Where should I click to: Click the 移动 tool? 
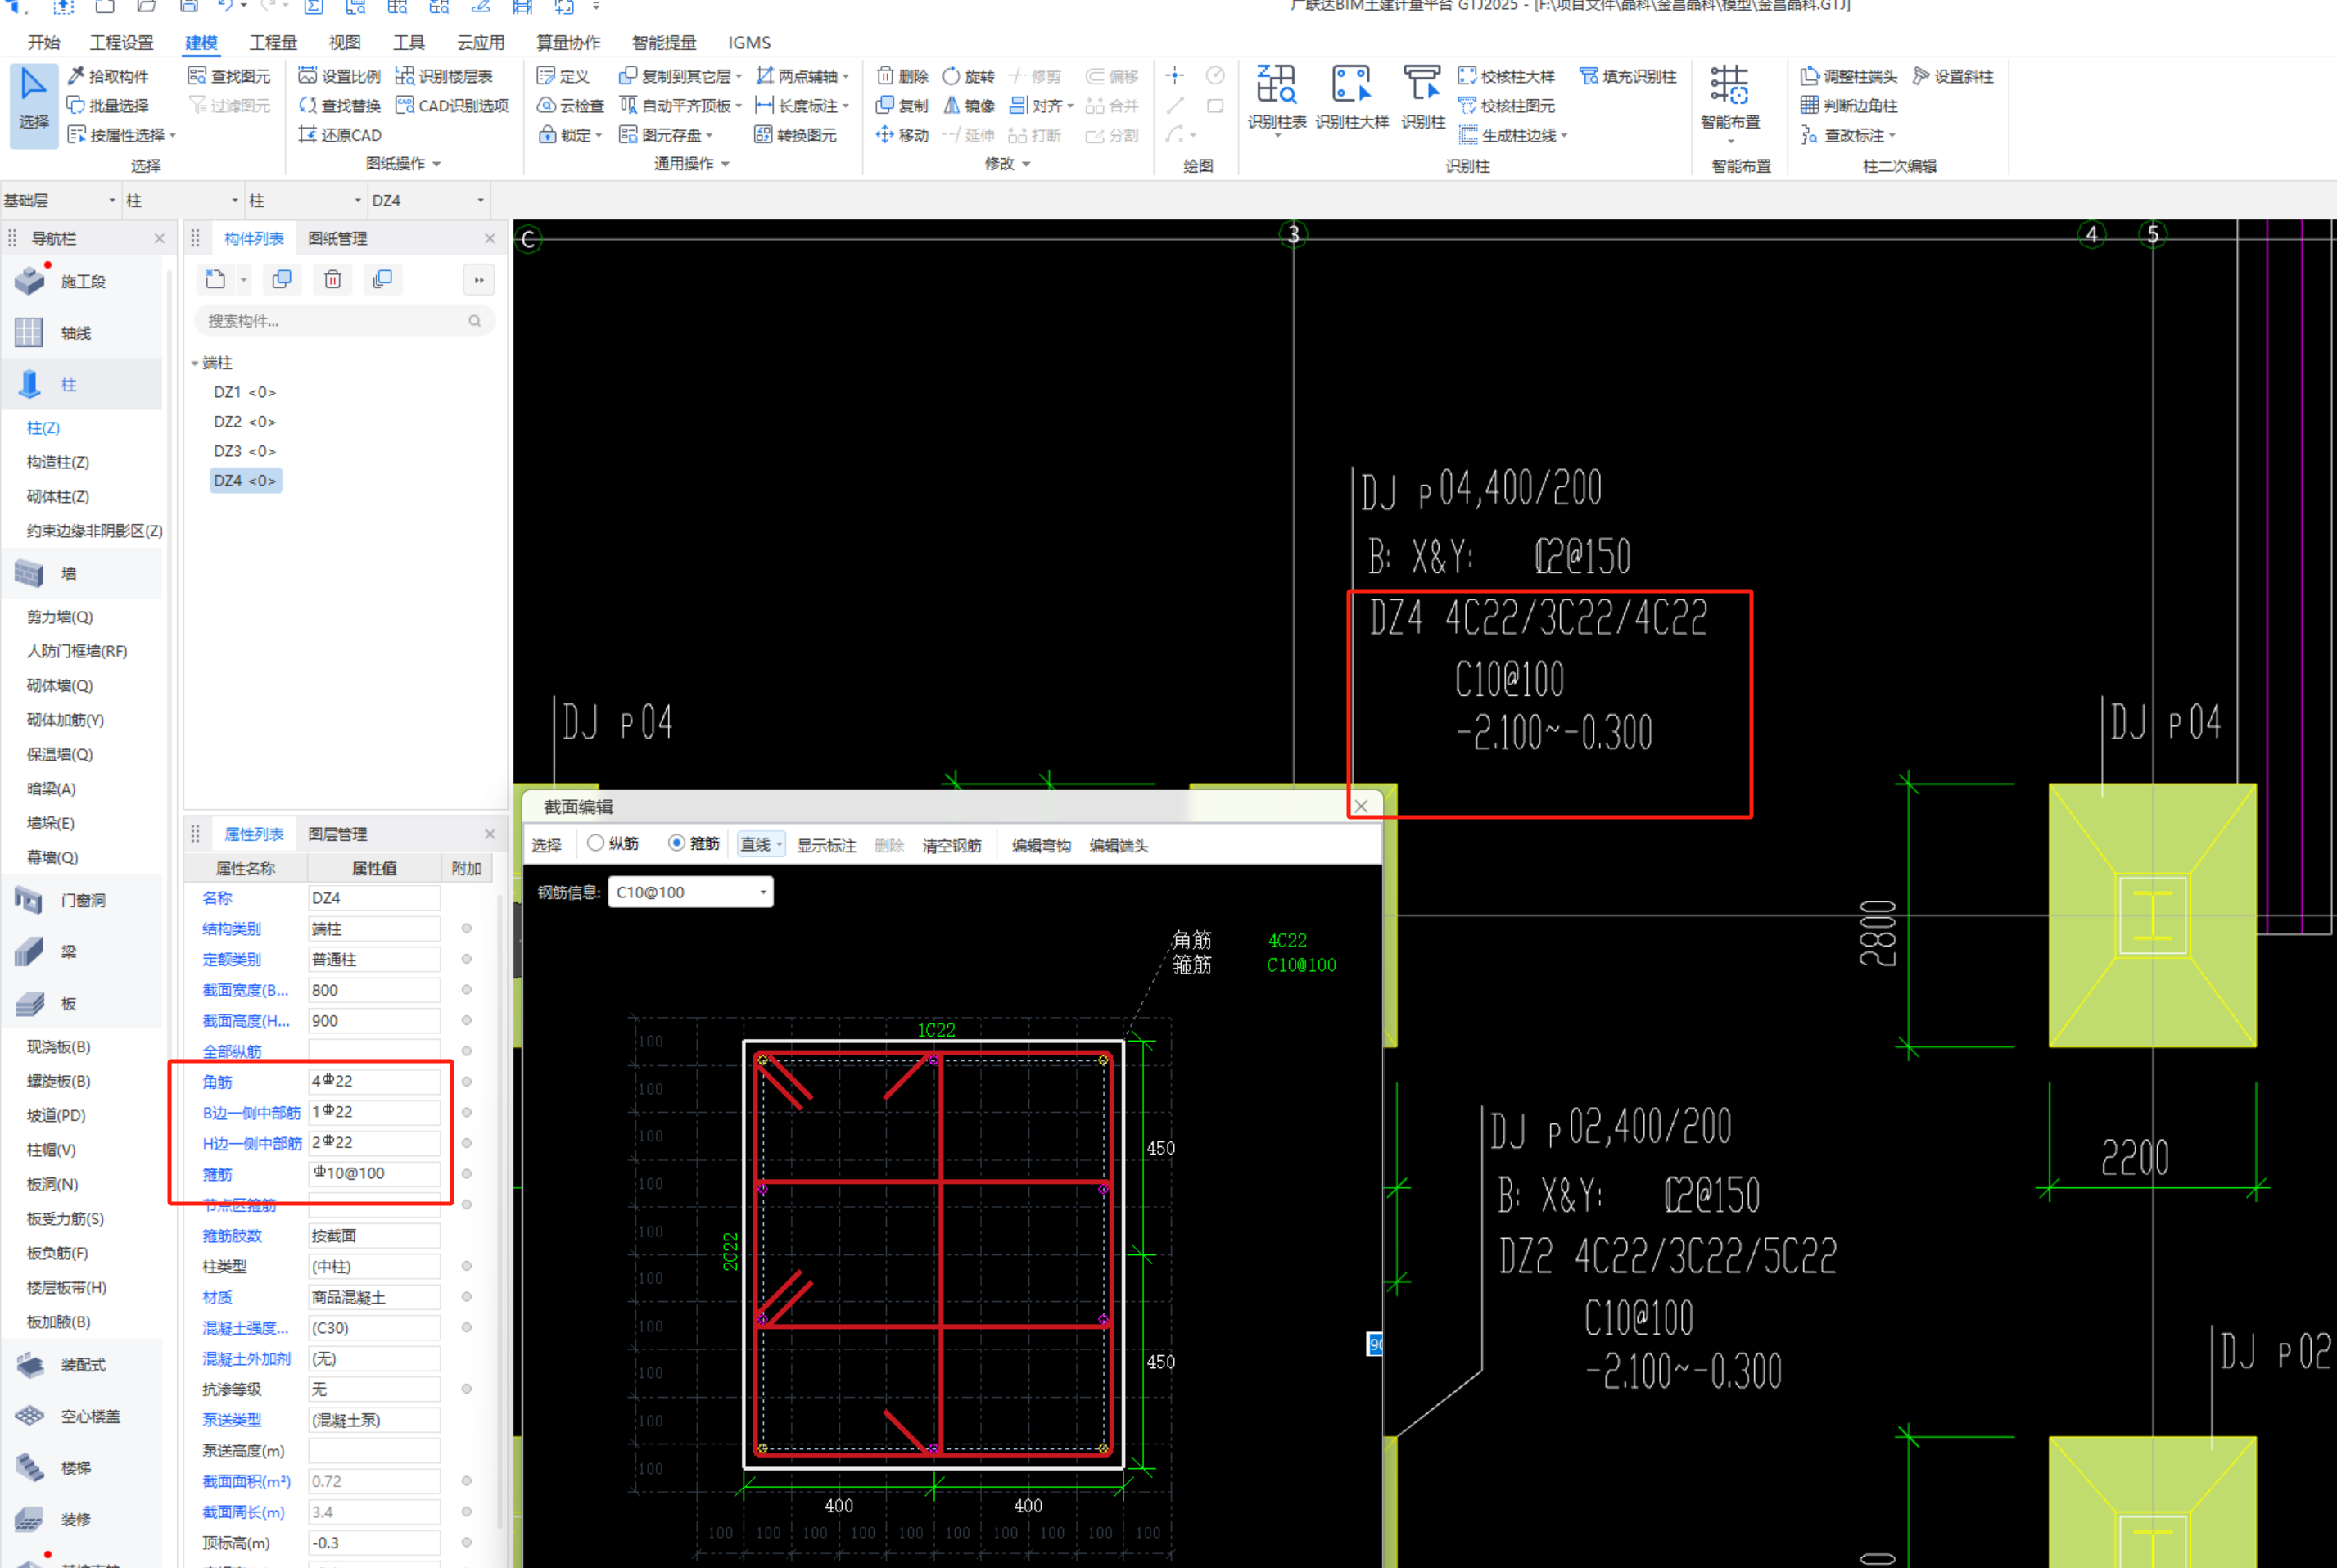(902, 135)
